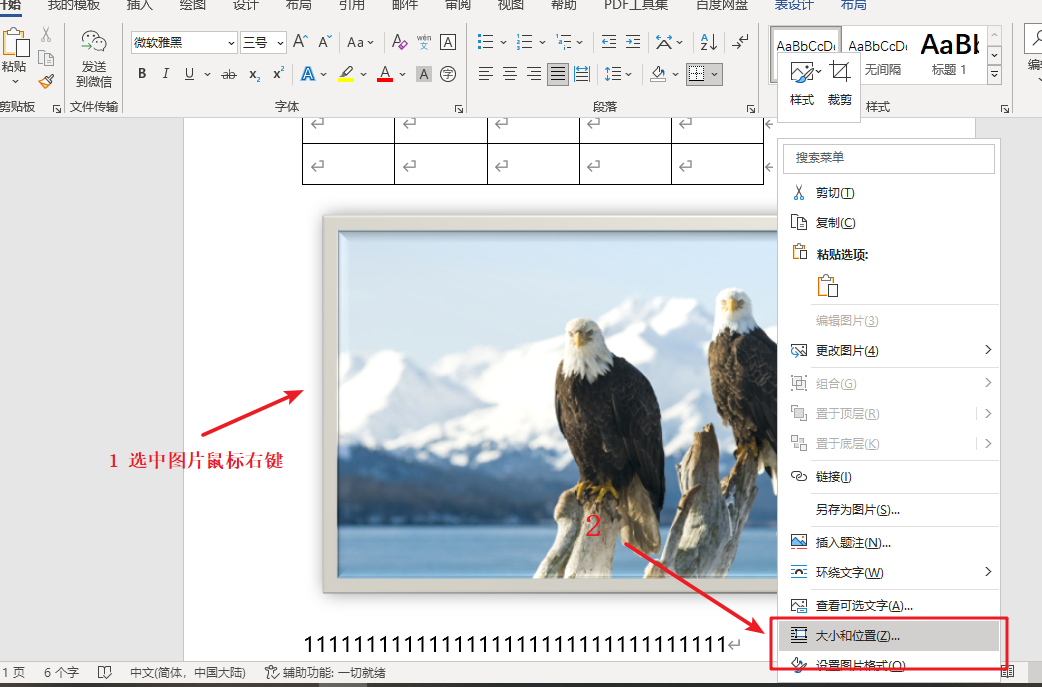Center align text
The image size is (1042, 687).
(510, 74)
